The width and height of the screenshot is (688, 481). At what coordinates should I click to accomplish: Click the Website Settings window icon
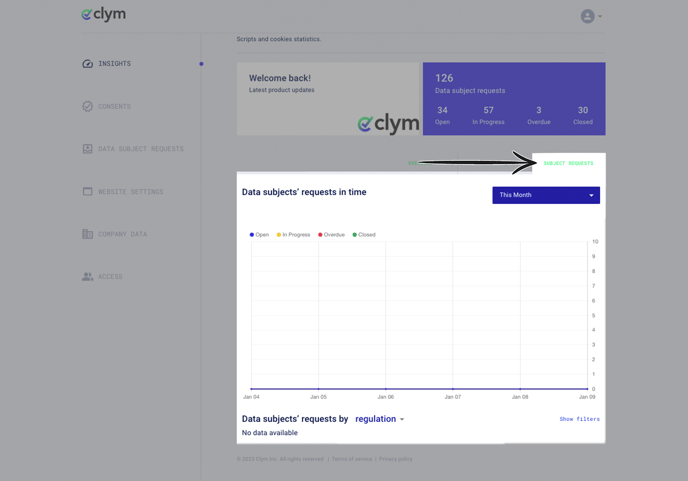87,191
